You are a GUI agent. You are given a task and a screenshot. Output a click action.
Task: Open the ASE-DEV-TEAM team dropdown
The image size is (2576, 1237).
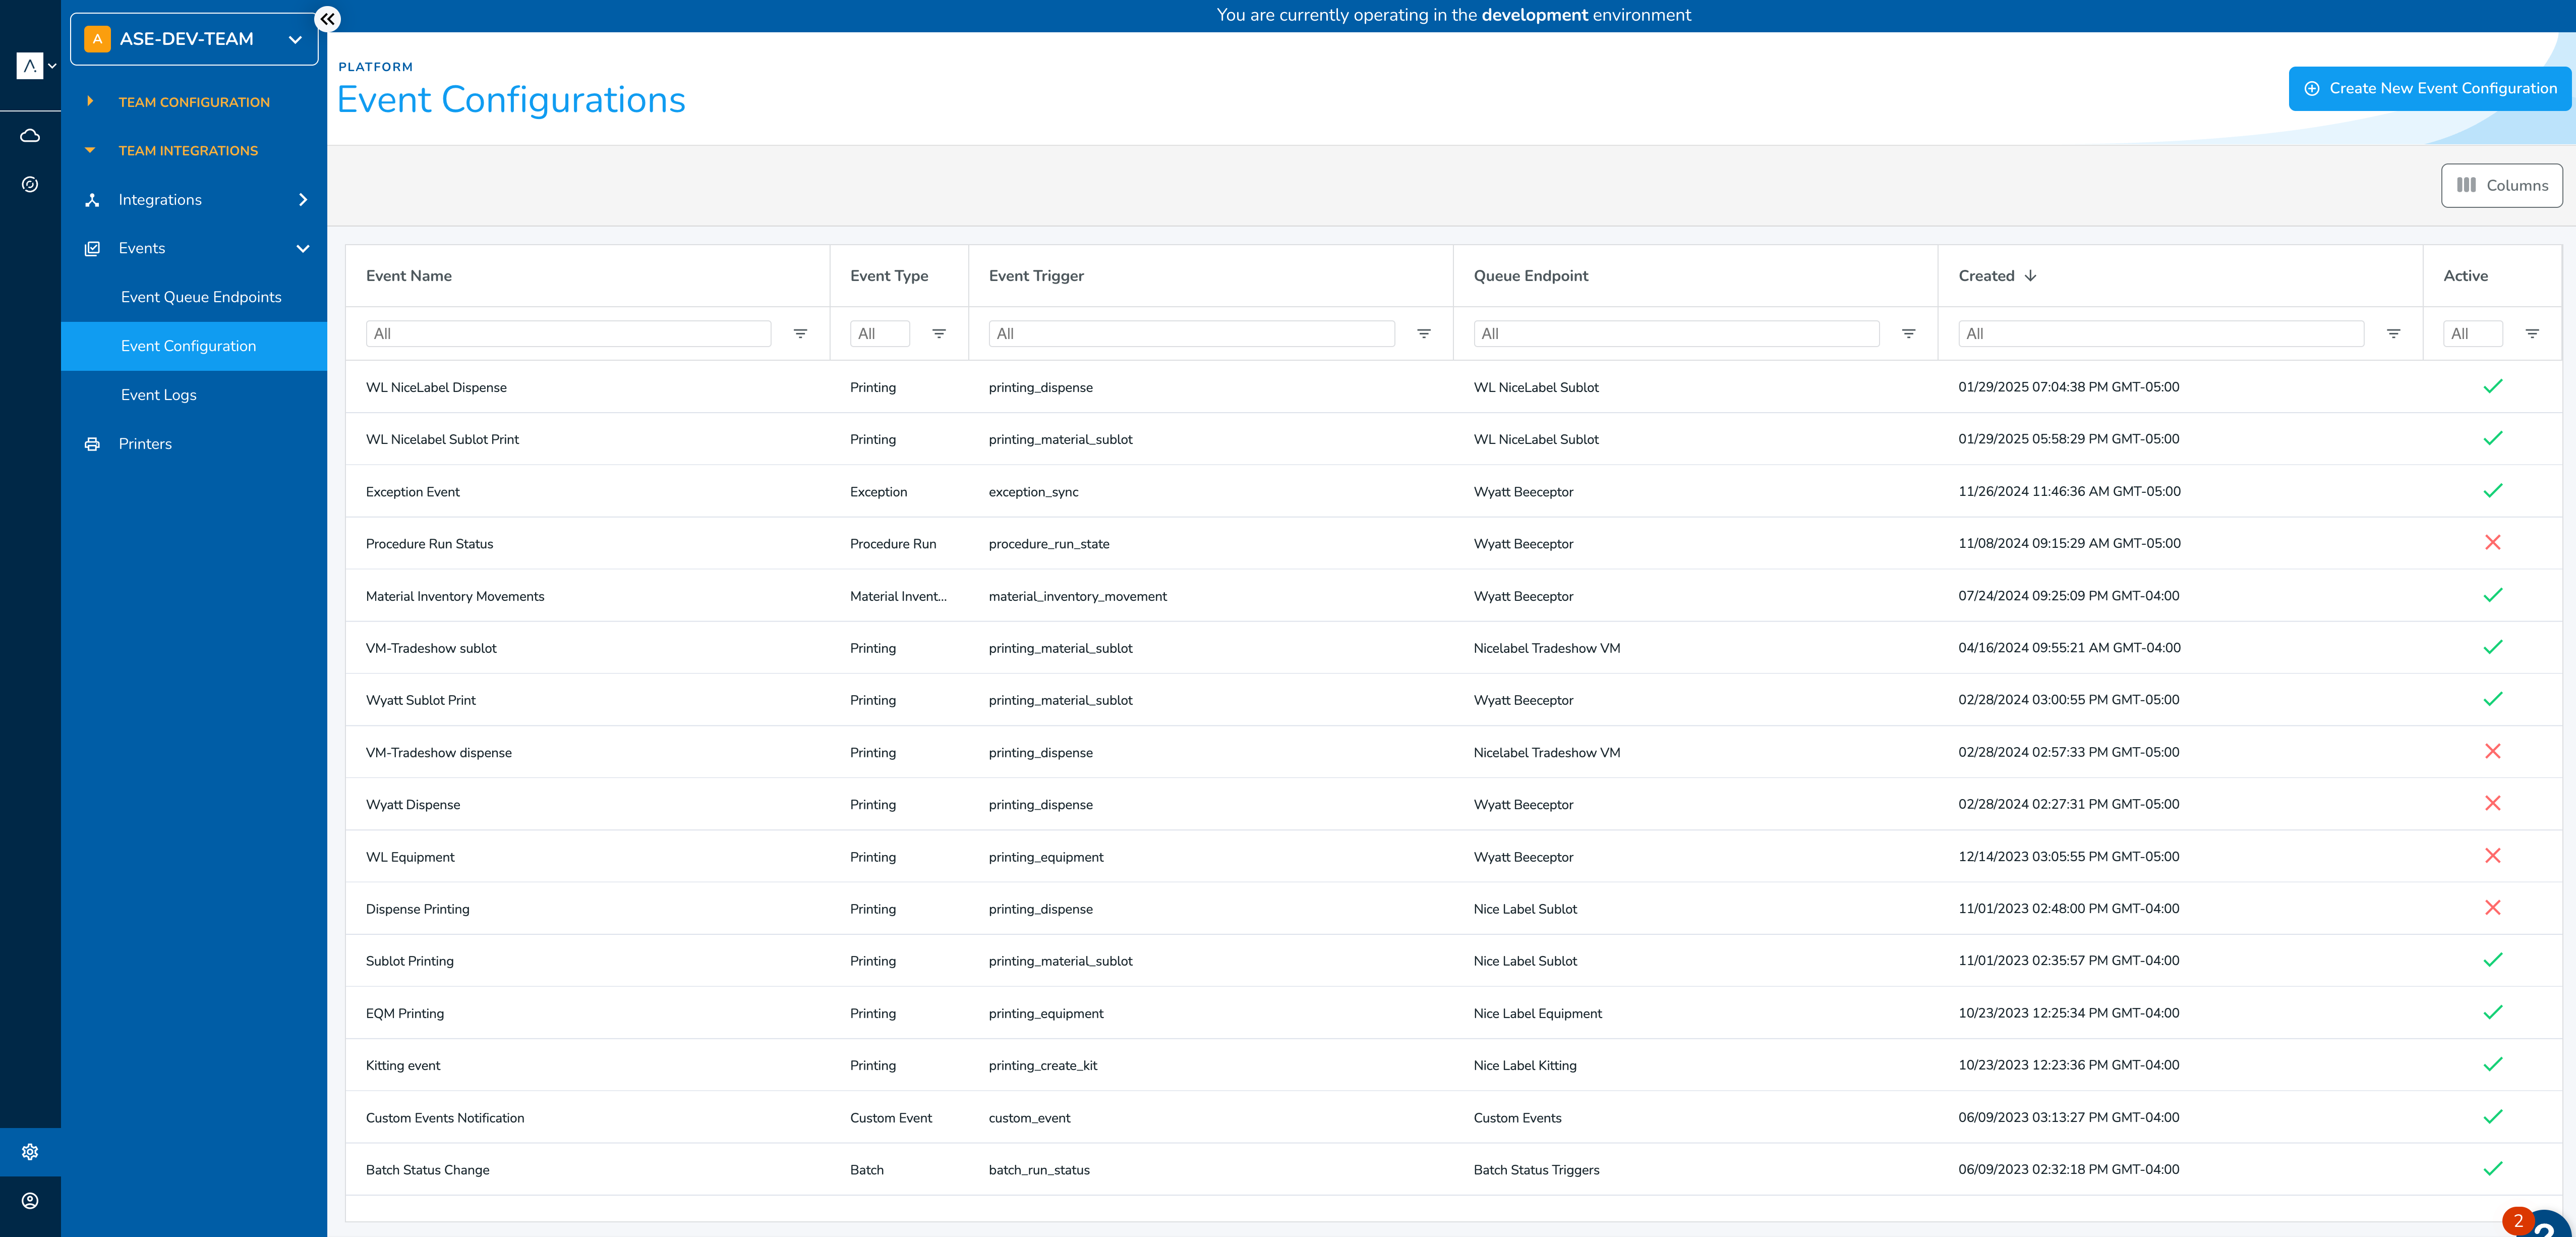point(194,39)
